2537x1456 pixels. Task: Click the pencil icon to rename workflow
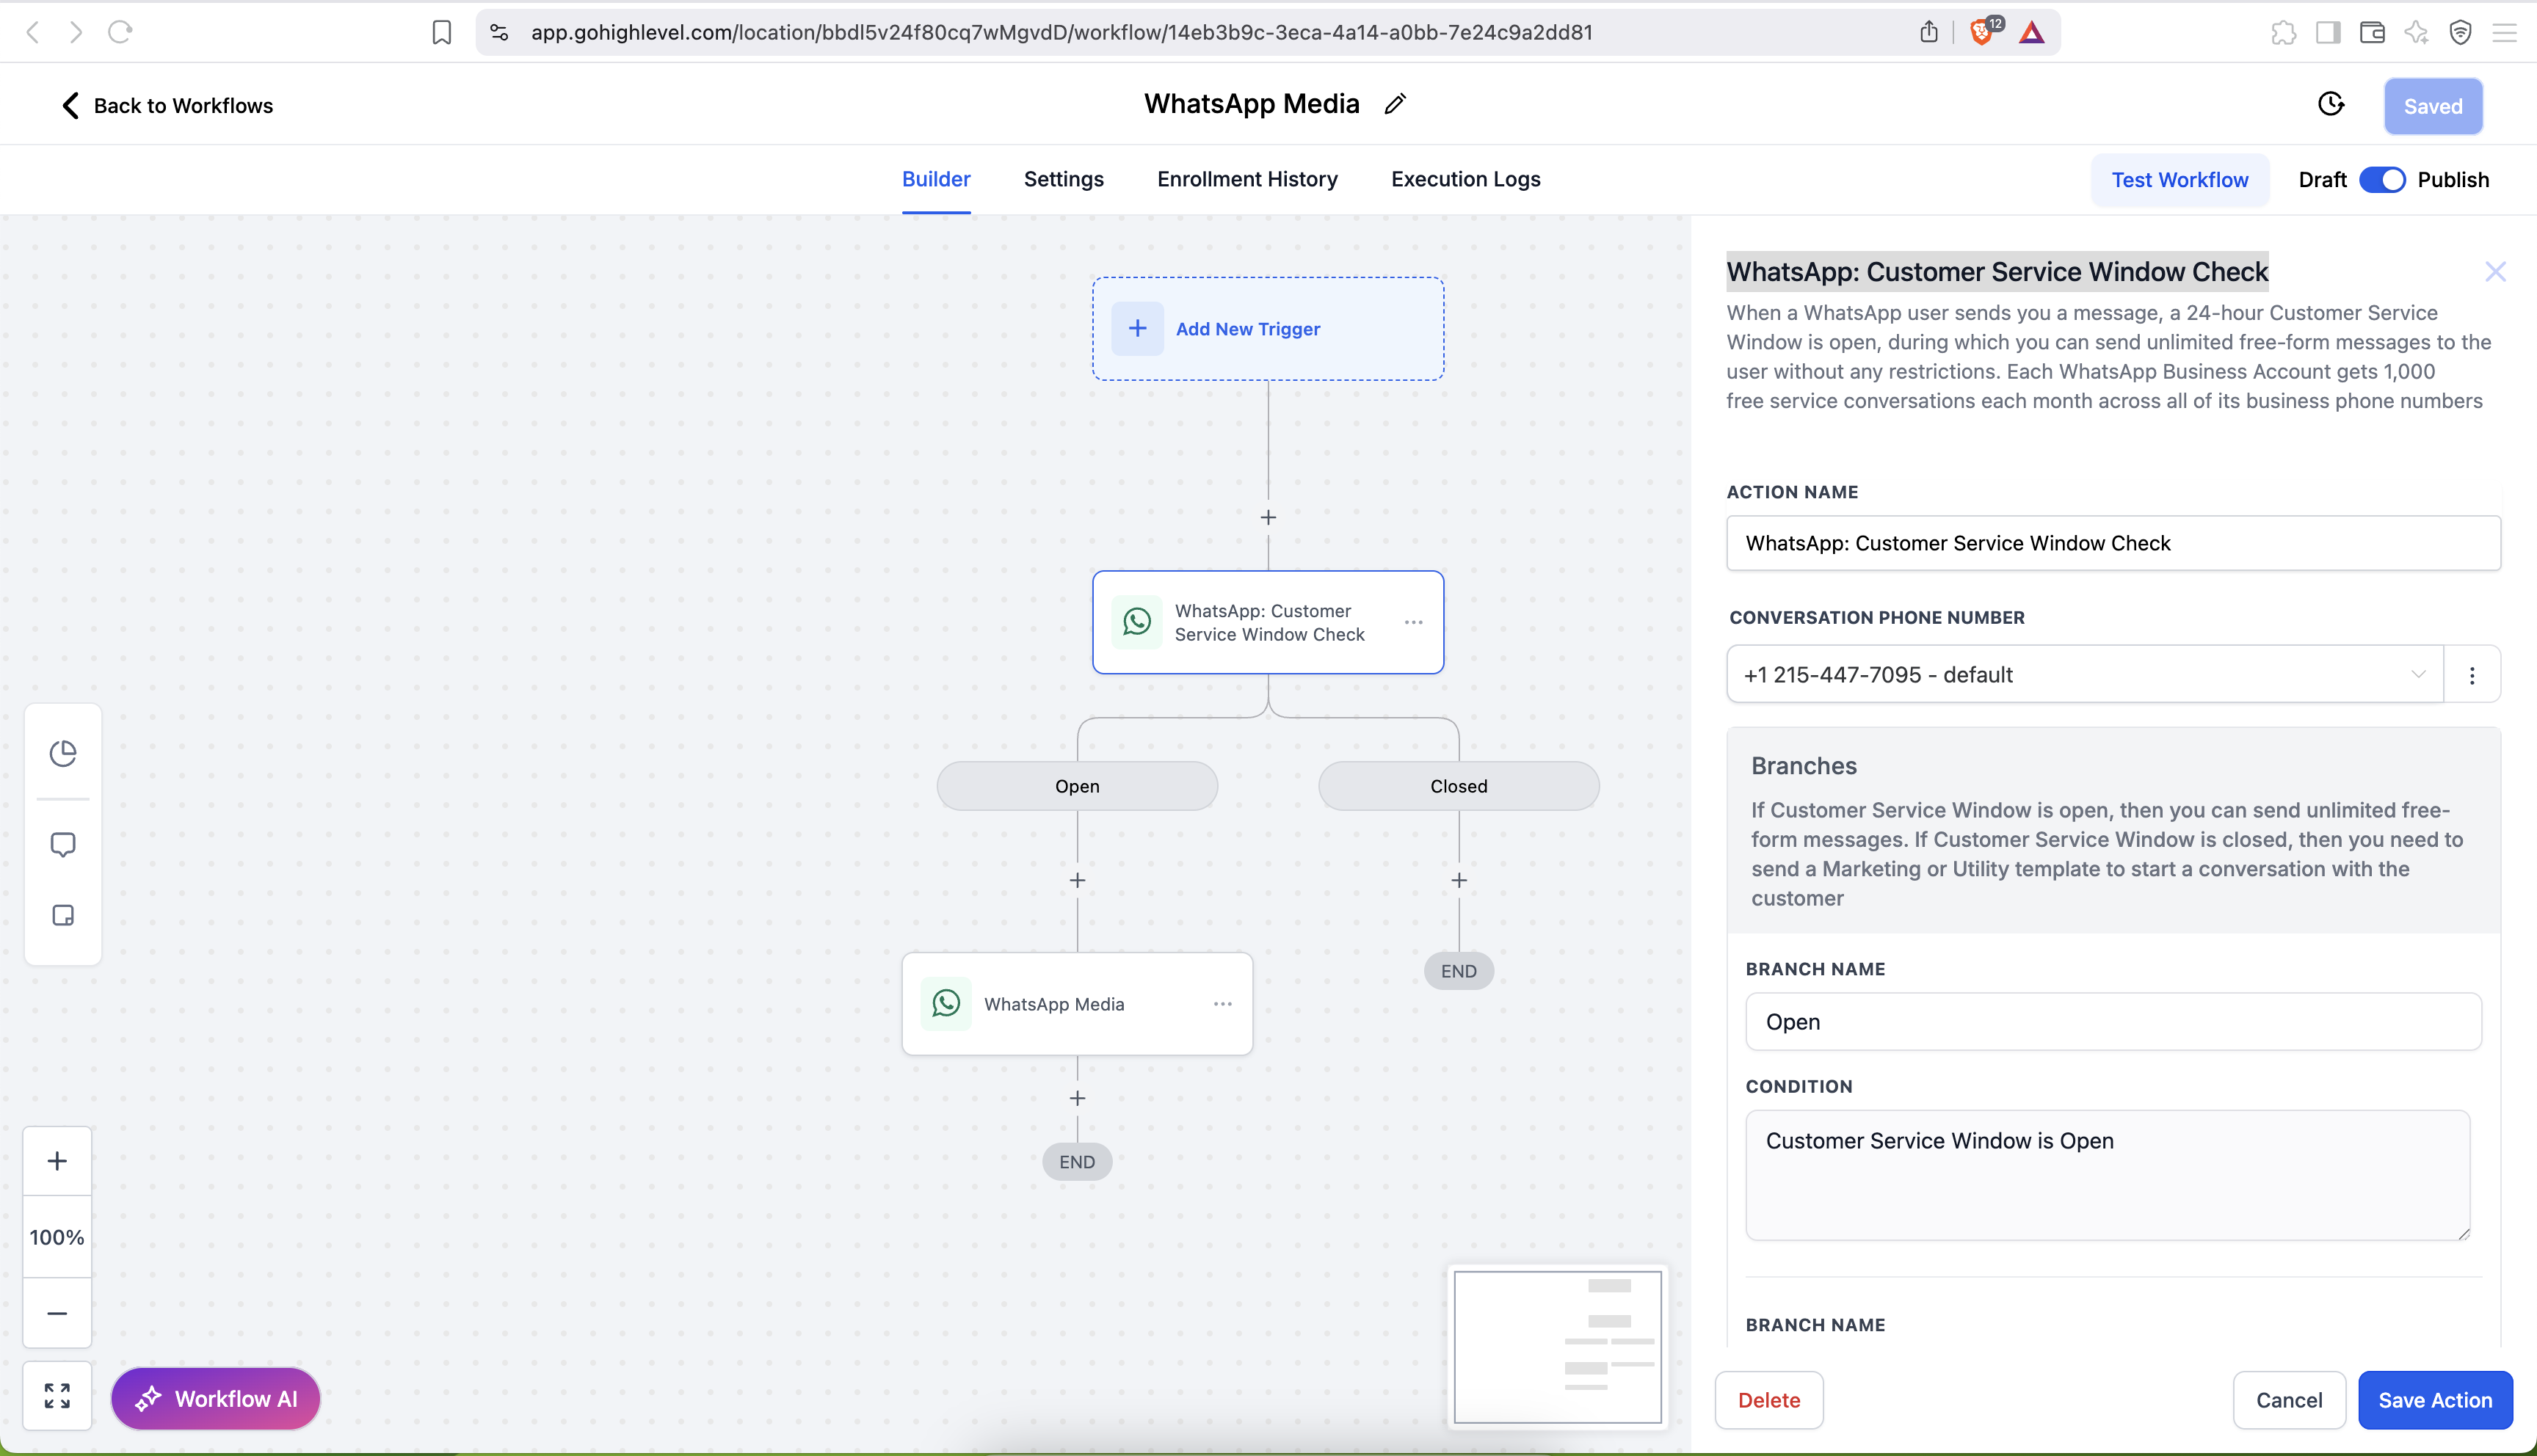1395,104
